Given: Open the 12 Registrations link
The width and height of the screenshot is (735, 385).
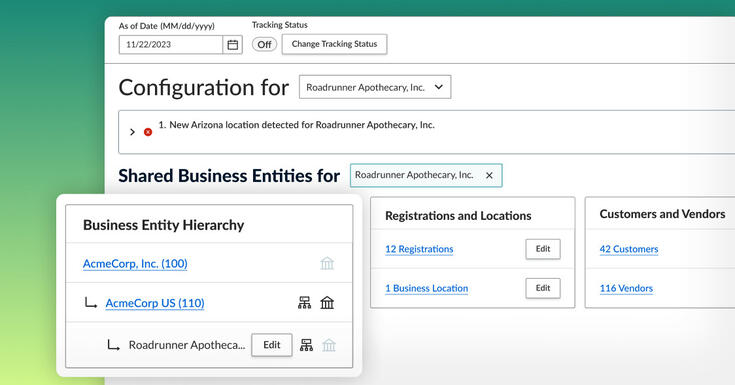Looking at the screenshot, I should (x=419, y=249).
